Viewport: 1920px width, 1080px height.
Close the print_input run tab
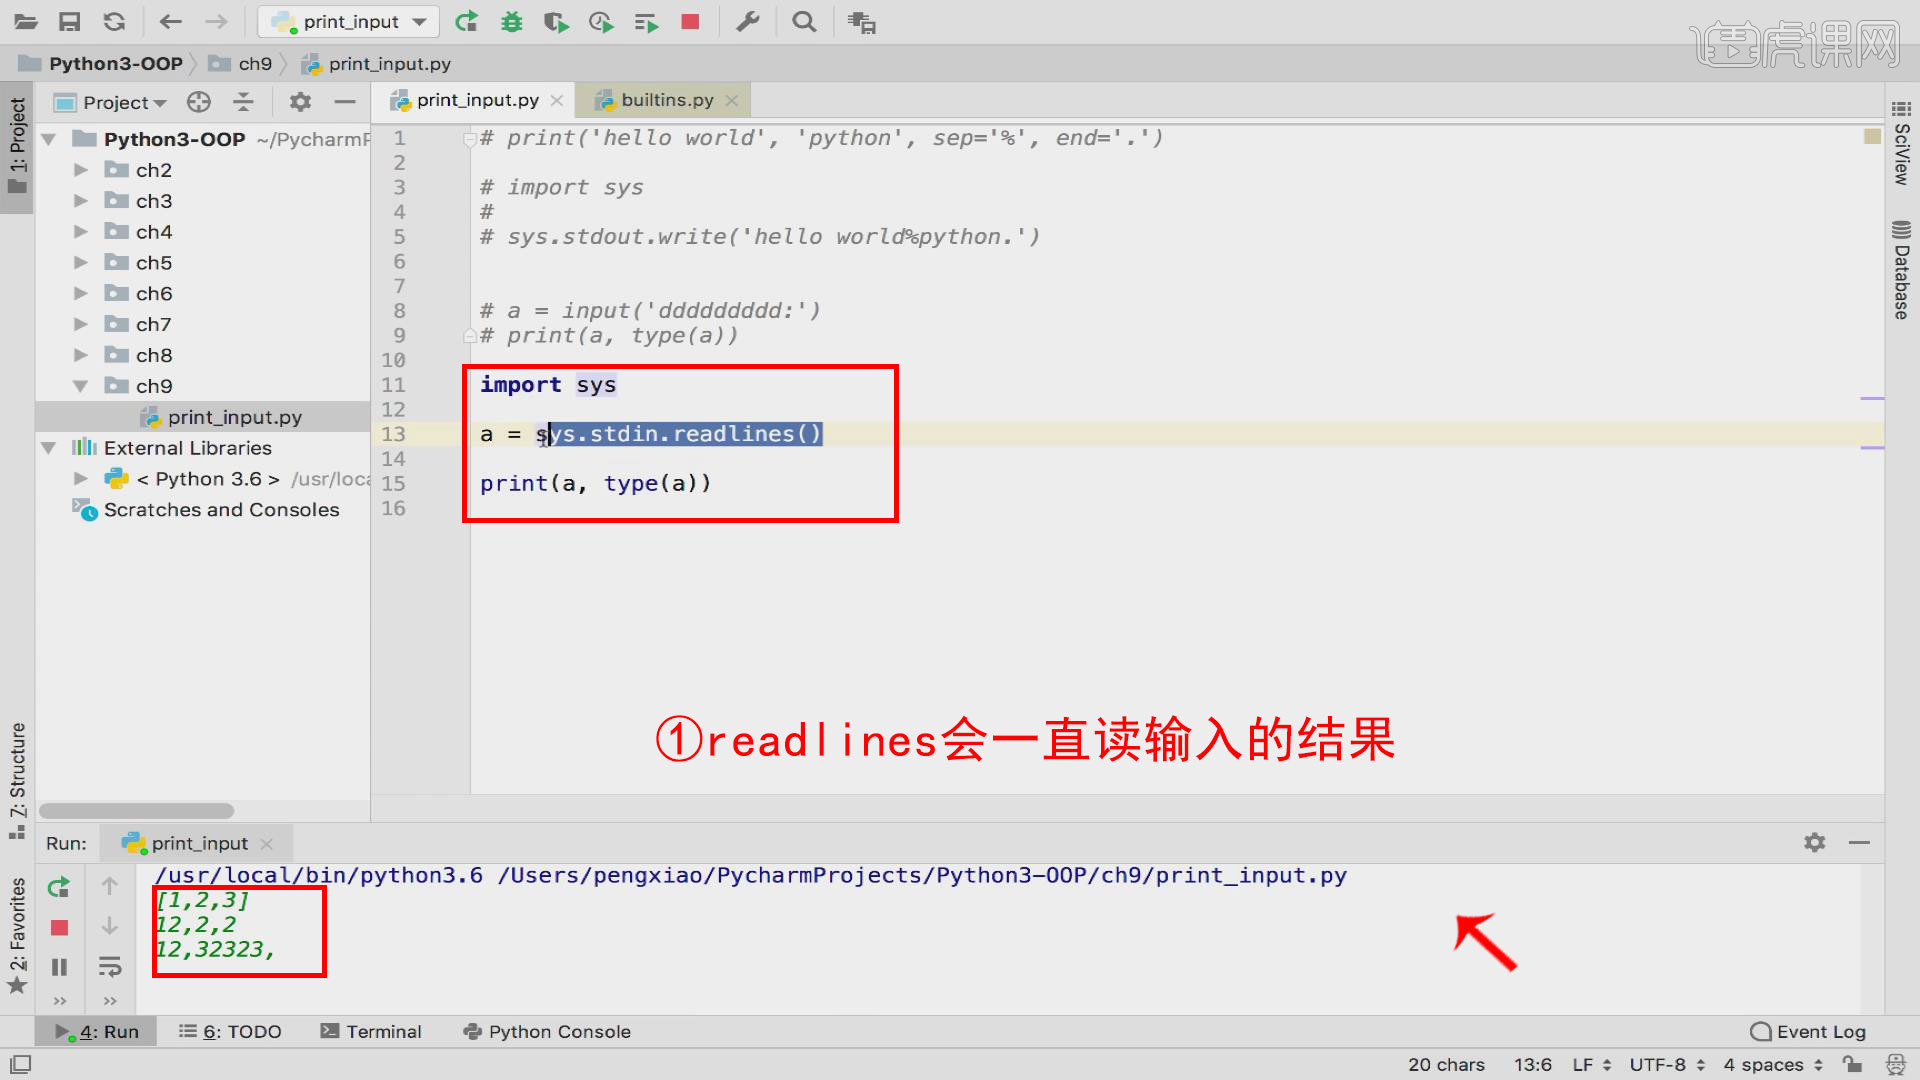coord(266,844)
